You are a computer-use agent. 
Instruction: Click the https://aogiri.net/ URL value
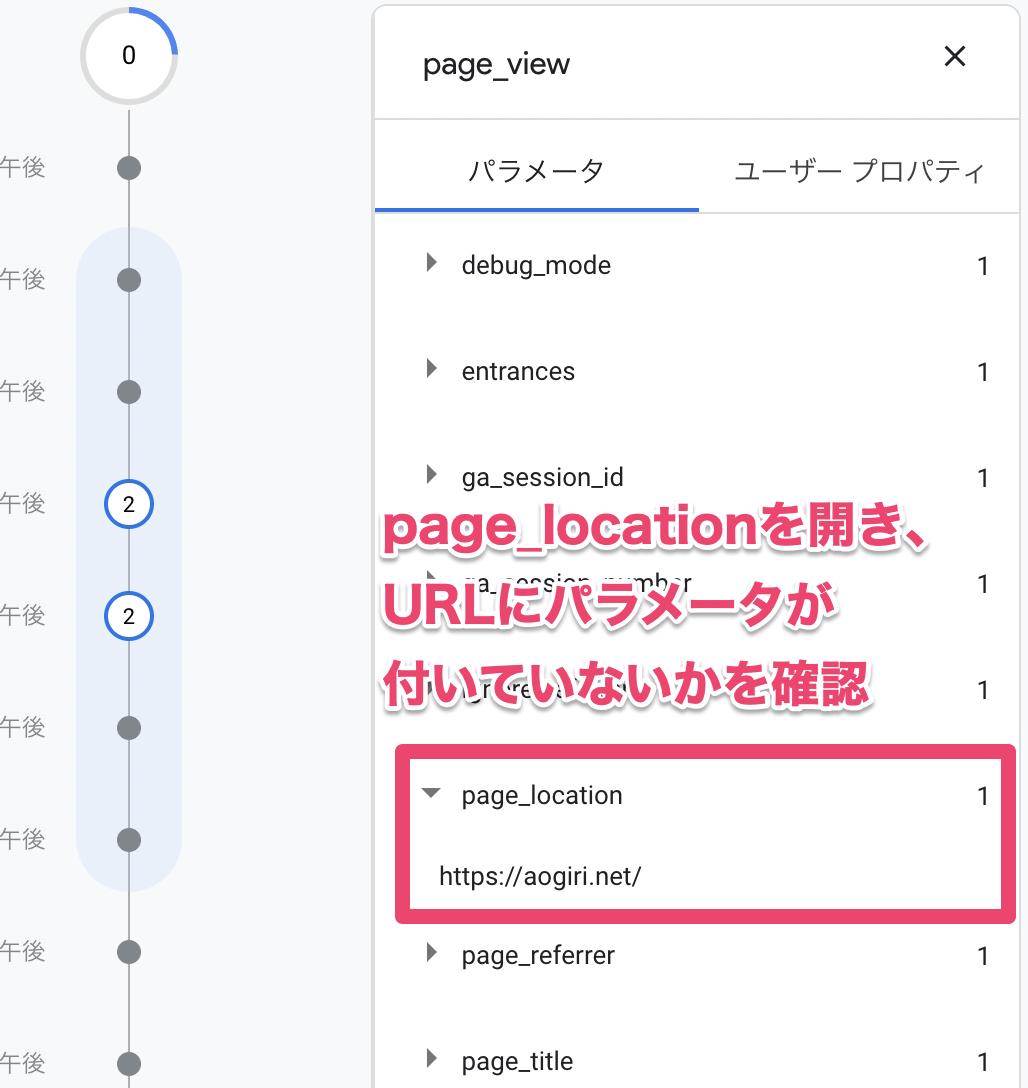(x=540, y=877)
